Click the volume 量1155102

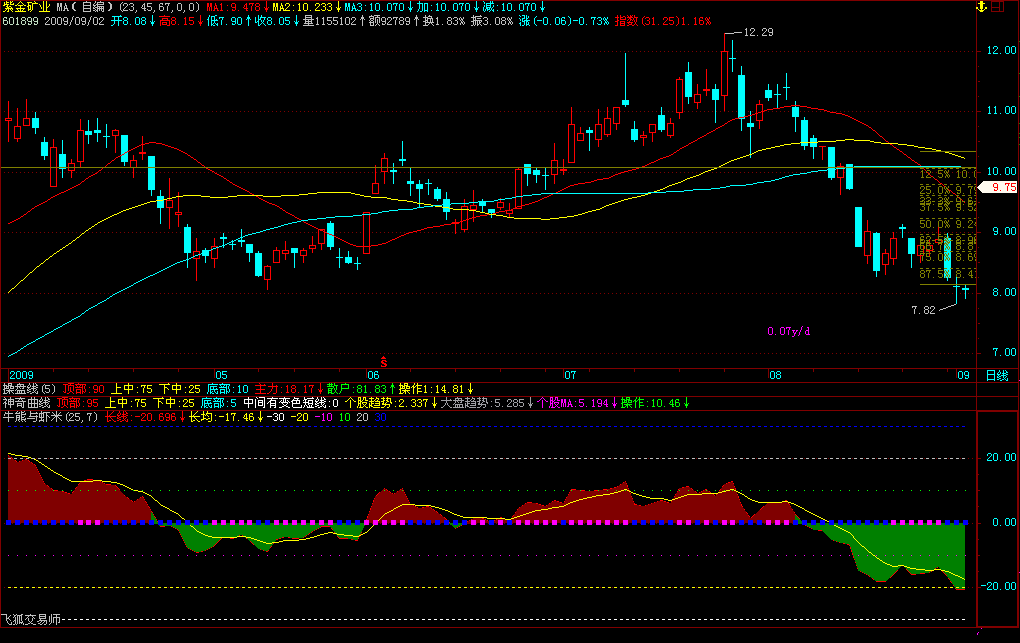[330, 21]
